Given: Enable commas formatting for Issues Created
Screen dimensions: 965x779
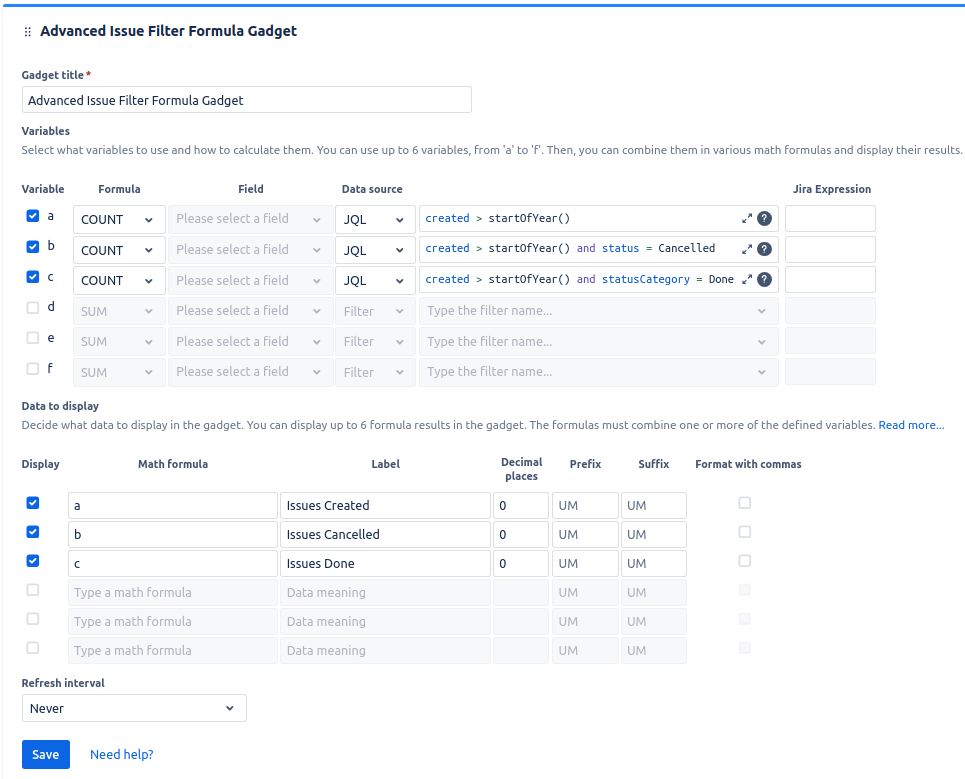Looking at the screenshot, I should 745,503.
